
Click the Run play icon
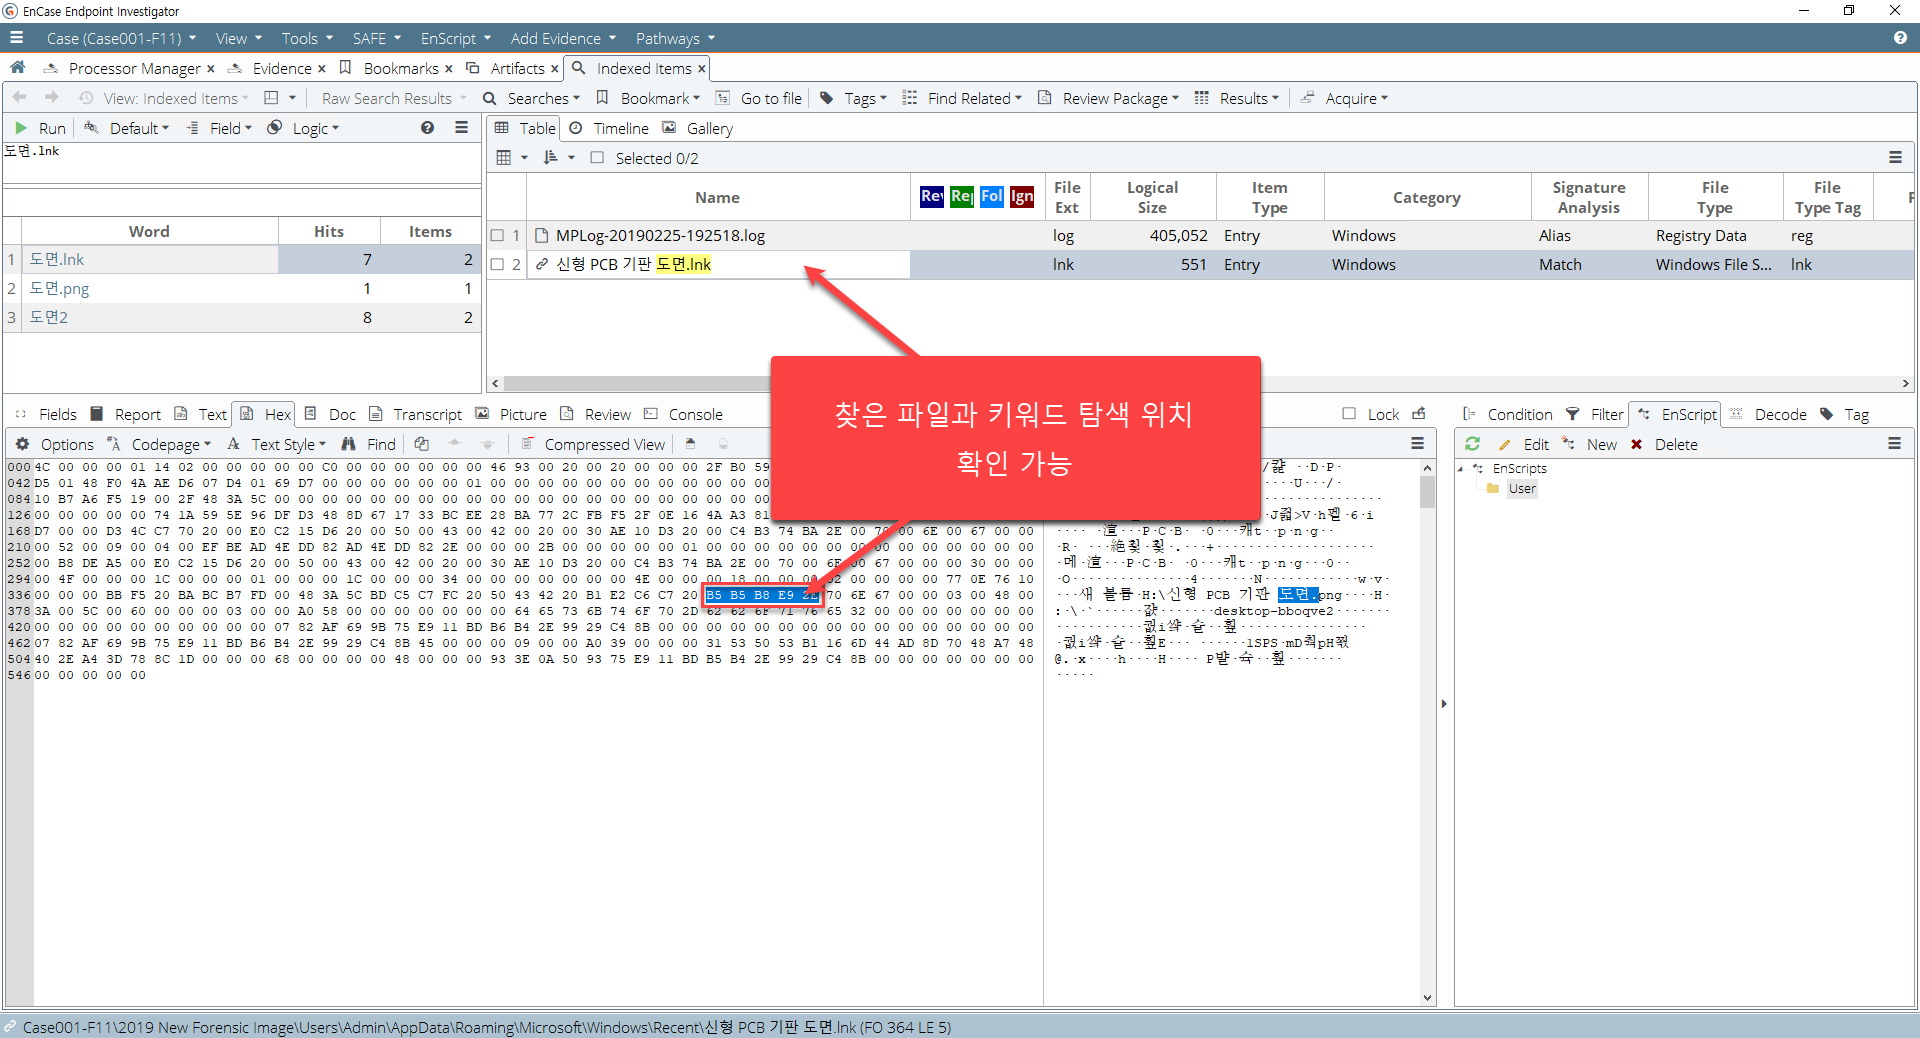tap(21, 128)
